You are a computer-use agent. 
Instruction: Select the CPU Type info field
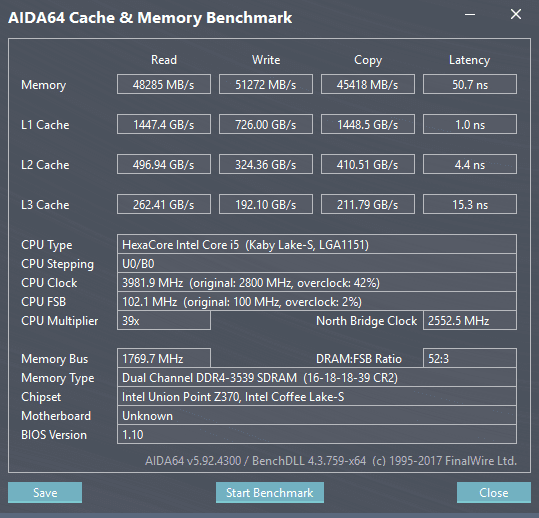pyautogui.click(x=317, y=244)
